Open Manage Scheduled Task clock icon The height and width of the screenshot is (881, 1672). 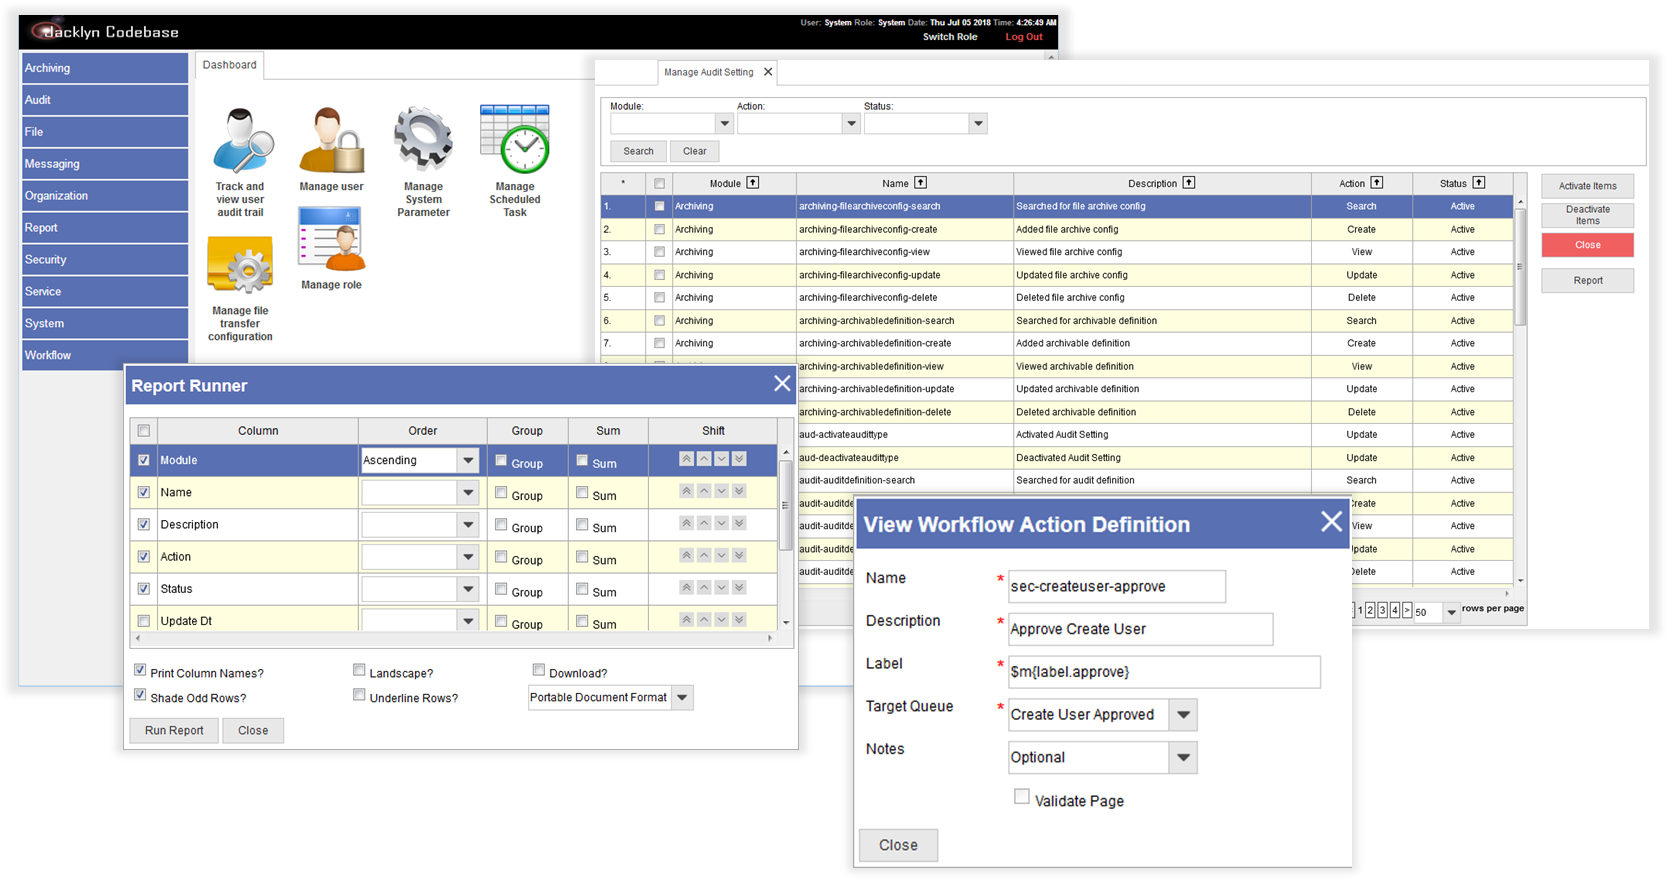pos(515,139)
